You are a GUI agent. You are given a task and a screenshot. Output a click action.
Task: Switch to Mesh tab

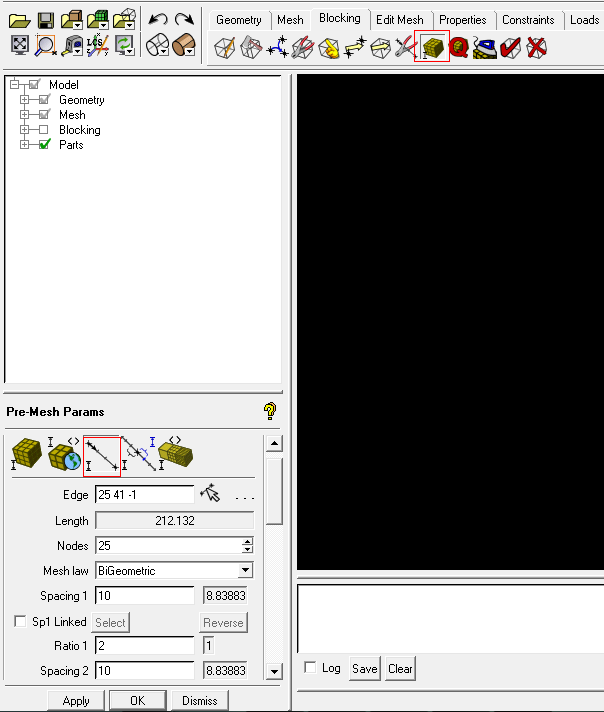tap(290, 20)
